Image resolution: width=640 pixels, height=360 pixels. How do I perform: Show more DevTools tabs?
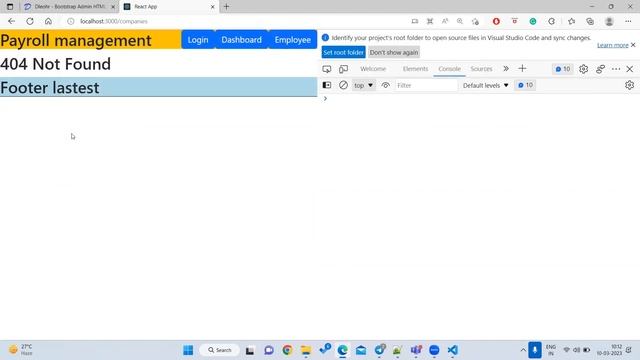[x=506, y=69]
